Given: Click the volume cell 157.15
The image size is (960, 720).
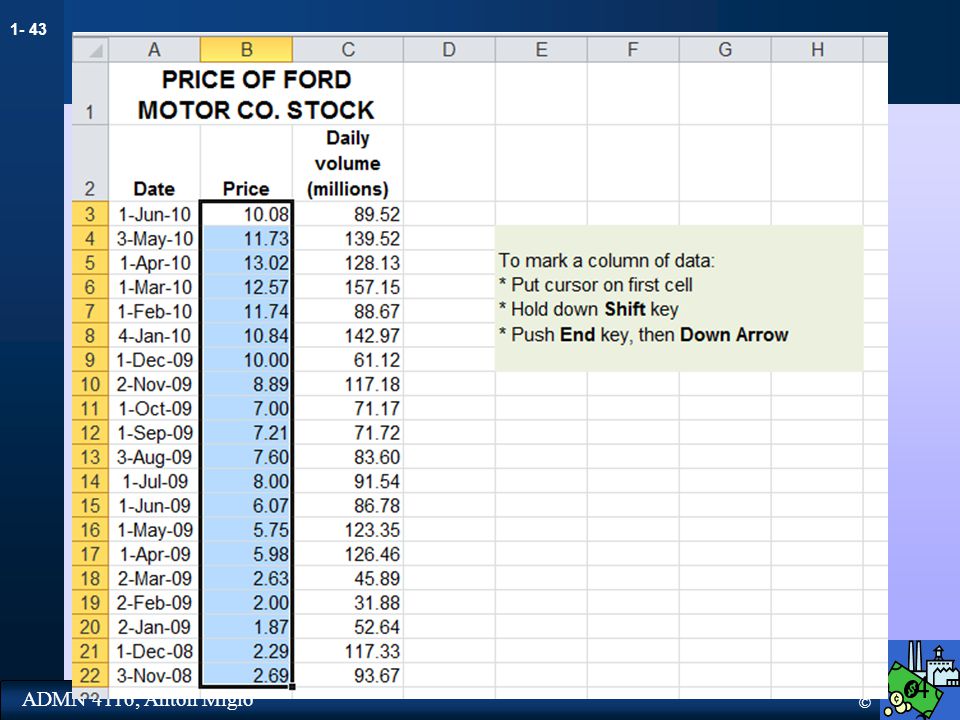Looking at the screenshot, I should pyautogui.click(x=348, y=287).
